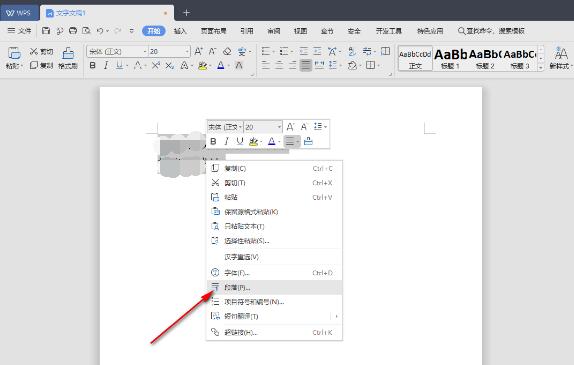Click the Cut scissors button in the ribbon

[41, 52]
